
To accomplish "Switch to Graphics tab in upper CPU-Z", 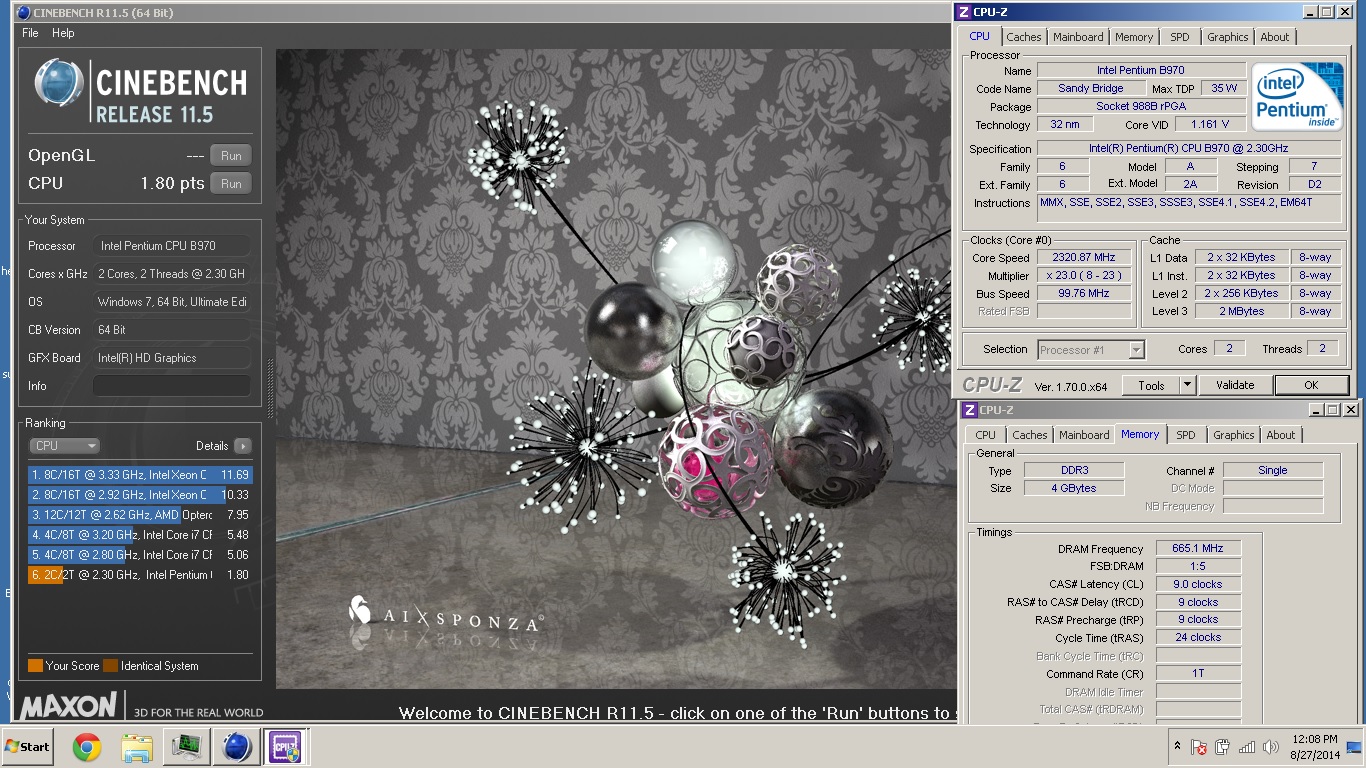I will (1227, 37).
